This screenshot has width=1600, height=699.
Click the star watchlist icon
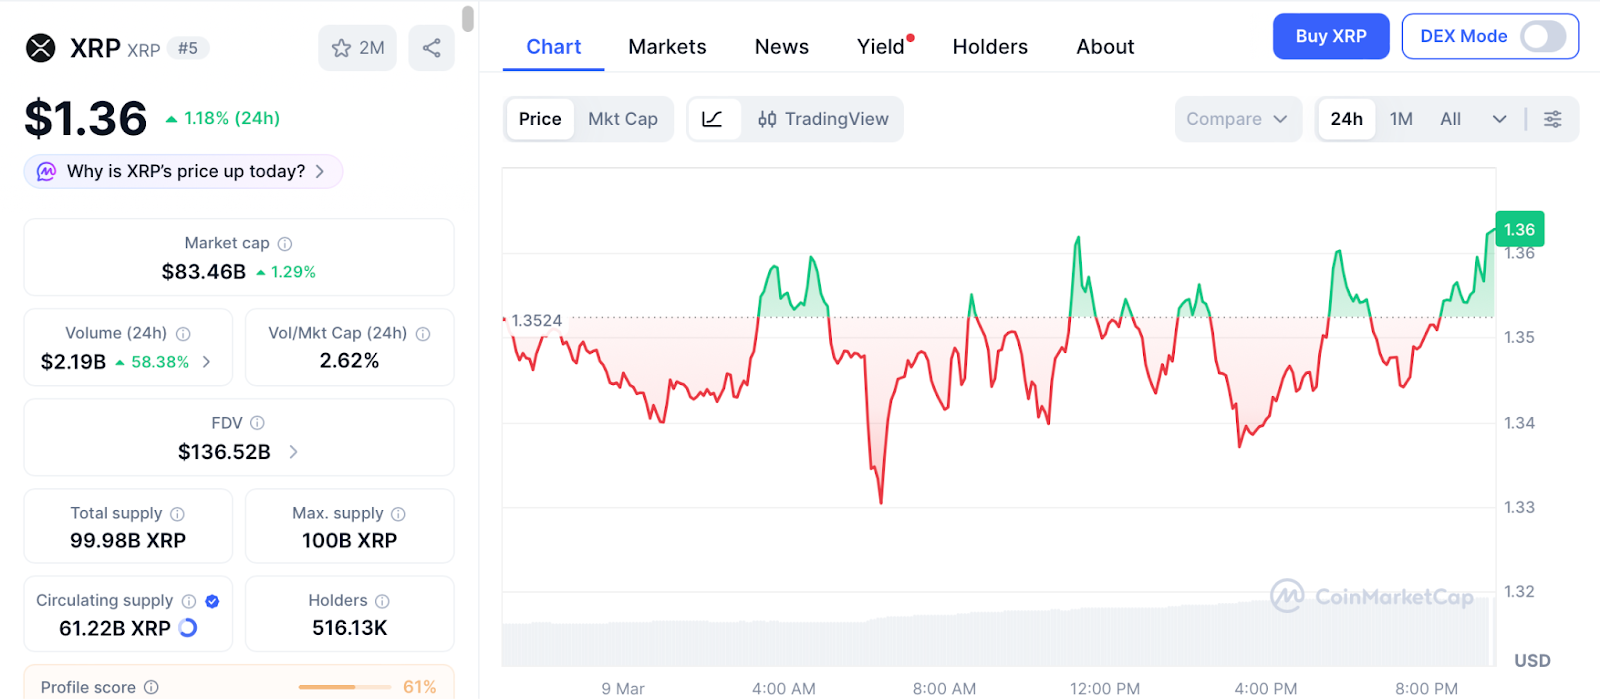click(342, 48)
